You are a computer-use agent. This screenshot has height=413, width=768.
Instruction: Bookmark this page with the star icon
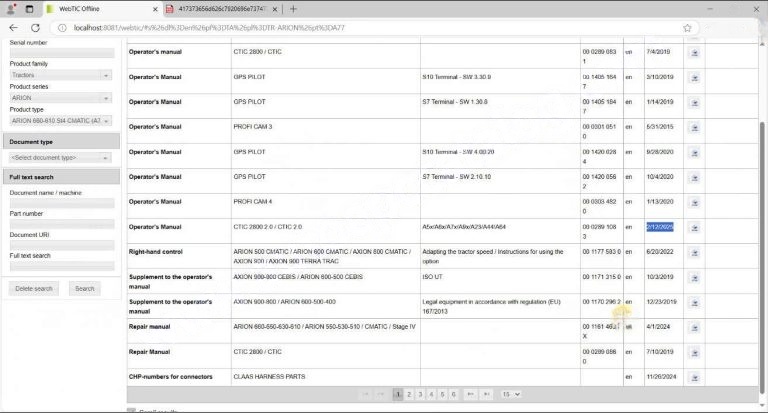(x=688, y=28)
